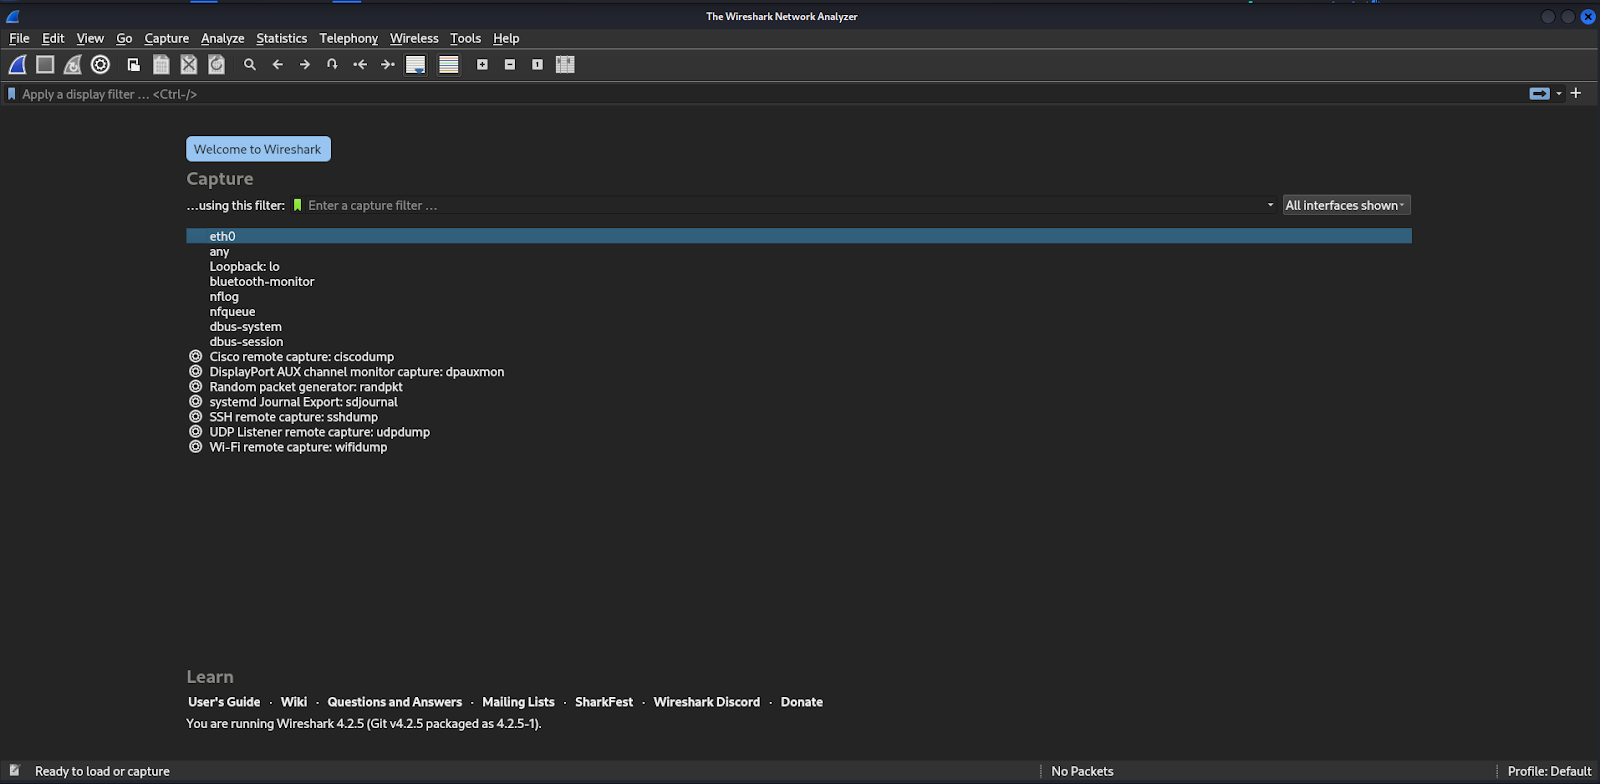Go forward in packet history

305,65
